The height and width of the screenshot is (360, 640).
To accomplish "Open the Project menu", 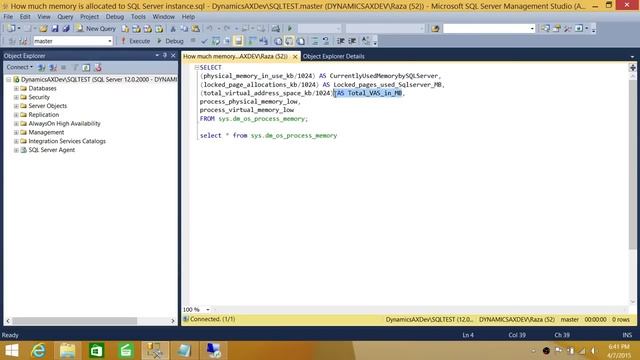I will pyautogui.click(x=89, y=17).
